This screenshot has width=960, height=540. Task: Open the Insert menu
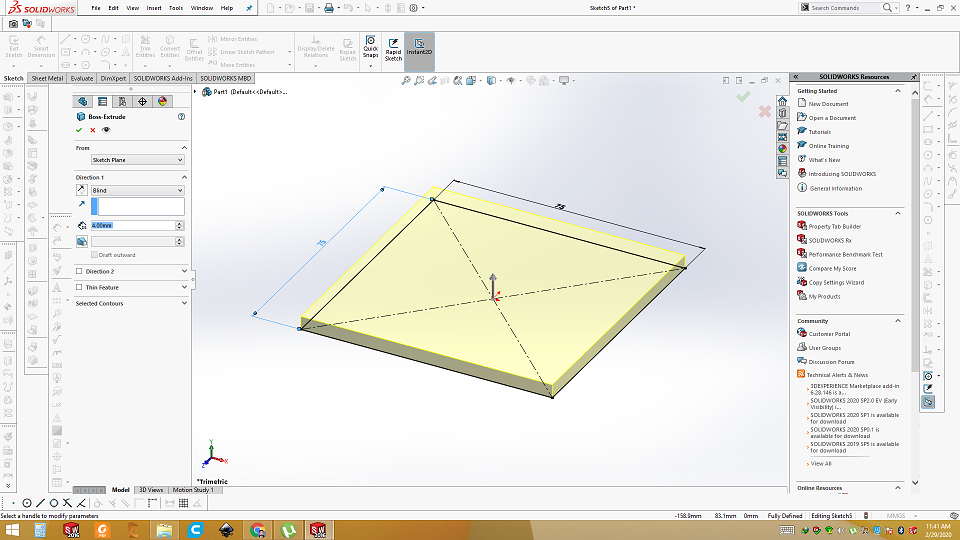[154, 8]
